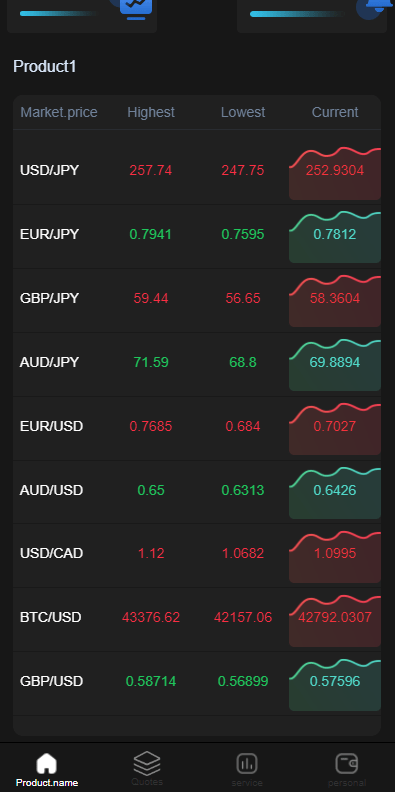Click the Highest column header
The image size is (395, 792).
point(151,112)
